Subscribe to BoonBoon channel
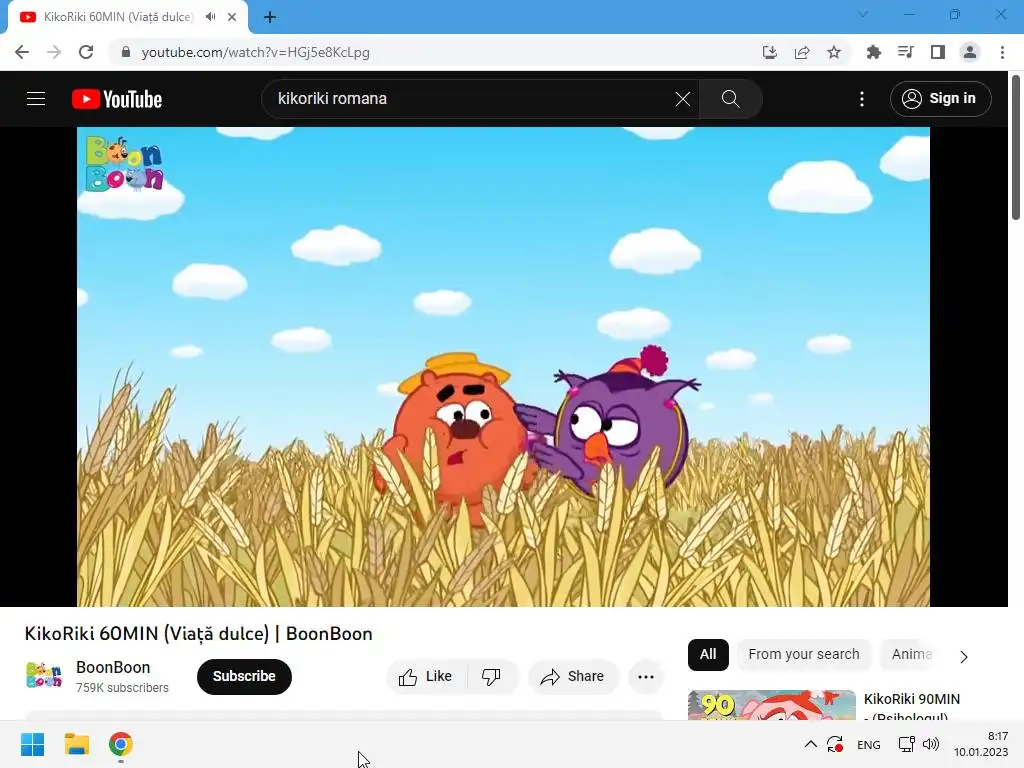The height and width of the screenshot is (768, 1024). (x=244, y=677)
